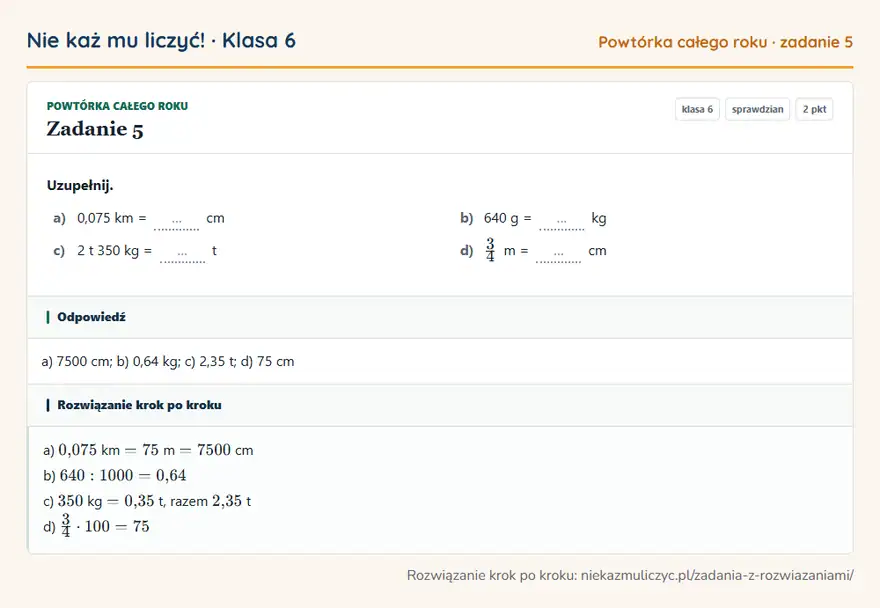Select the '2 pkt' tag
Image resolution: width=880 pixels, height=608 pixels.
[814, 109]
